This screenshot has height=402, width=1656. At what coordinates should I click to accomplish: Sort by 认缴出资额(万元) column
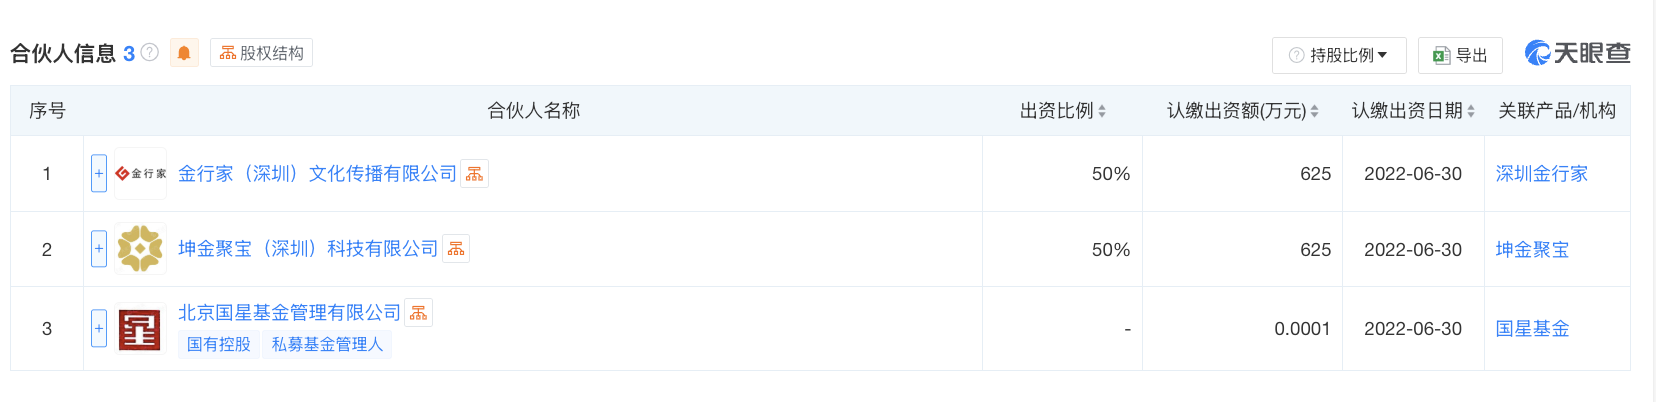(1314, 111)
